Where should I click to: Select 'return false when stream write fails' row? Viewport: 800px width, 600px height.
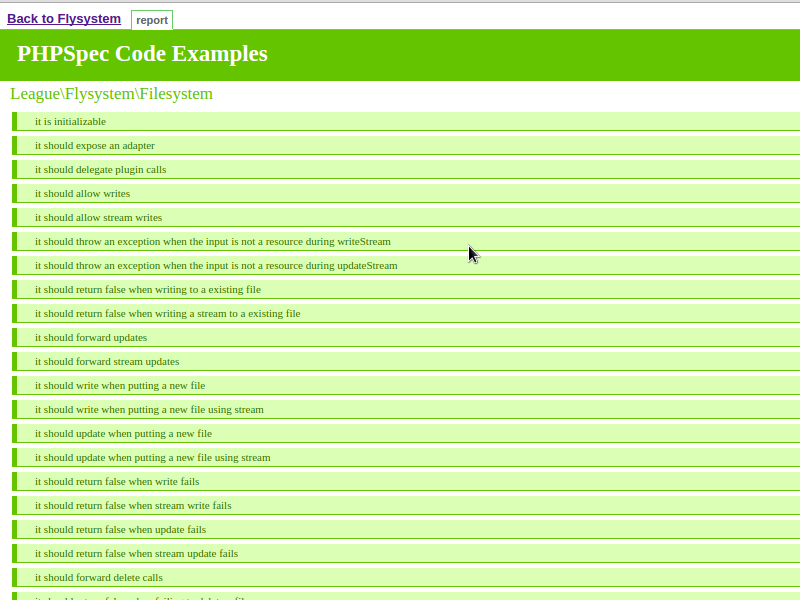tap(406, 505)
